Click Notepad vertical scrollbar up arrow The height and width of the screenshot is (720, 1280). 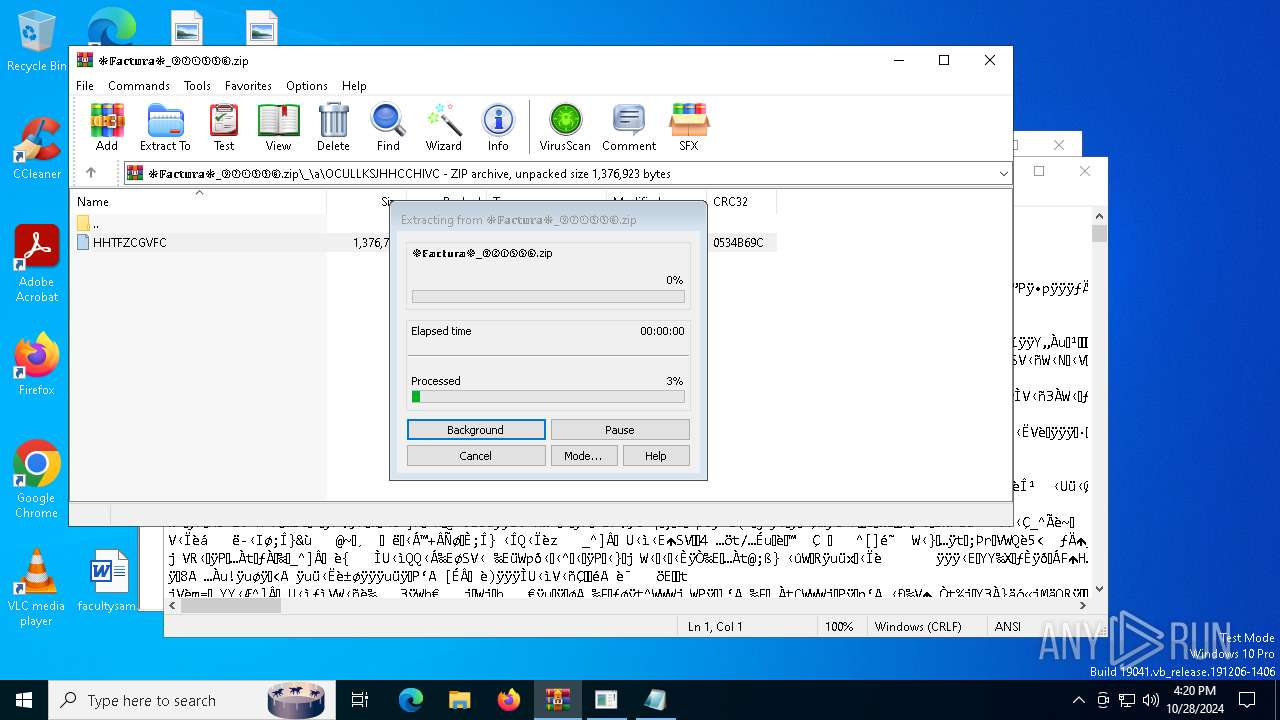pos(1100,215)
